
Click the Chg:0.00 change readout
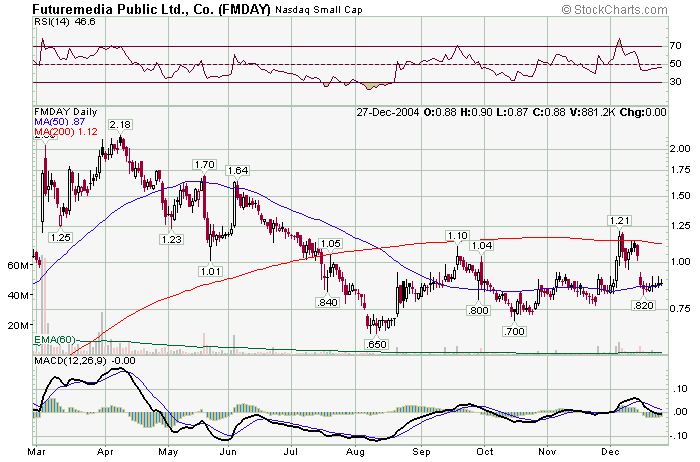643,112
